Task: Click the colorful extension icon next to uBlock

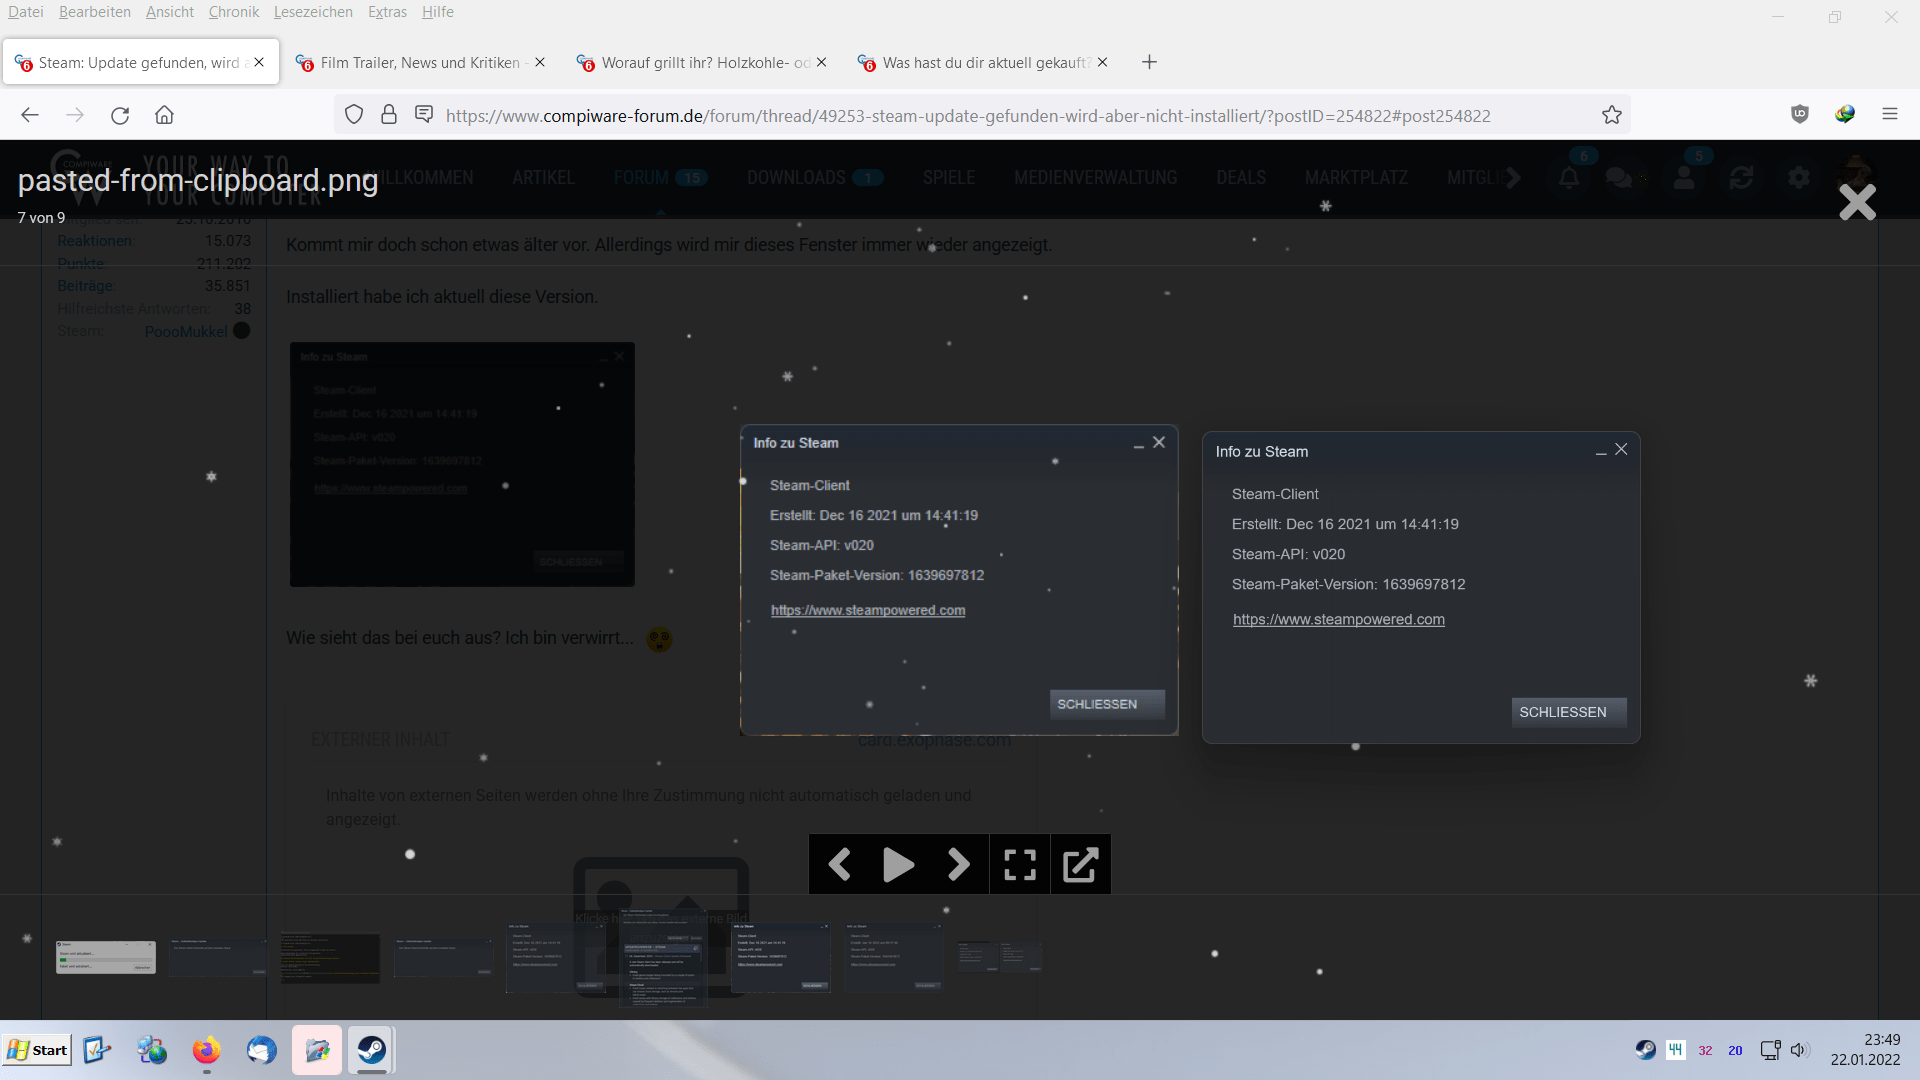Action: [x=1845, y=114]
